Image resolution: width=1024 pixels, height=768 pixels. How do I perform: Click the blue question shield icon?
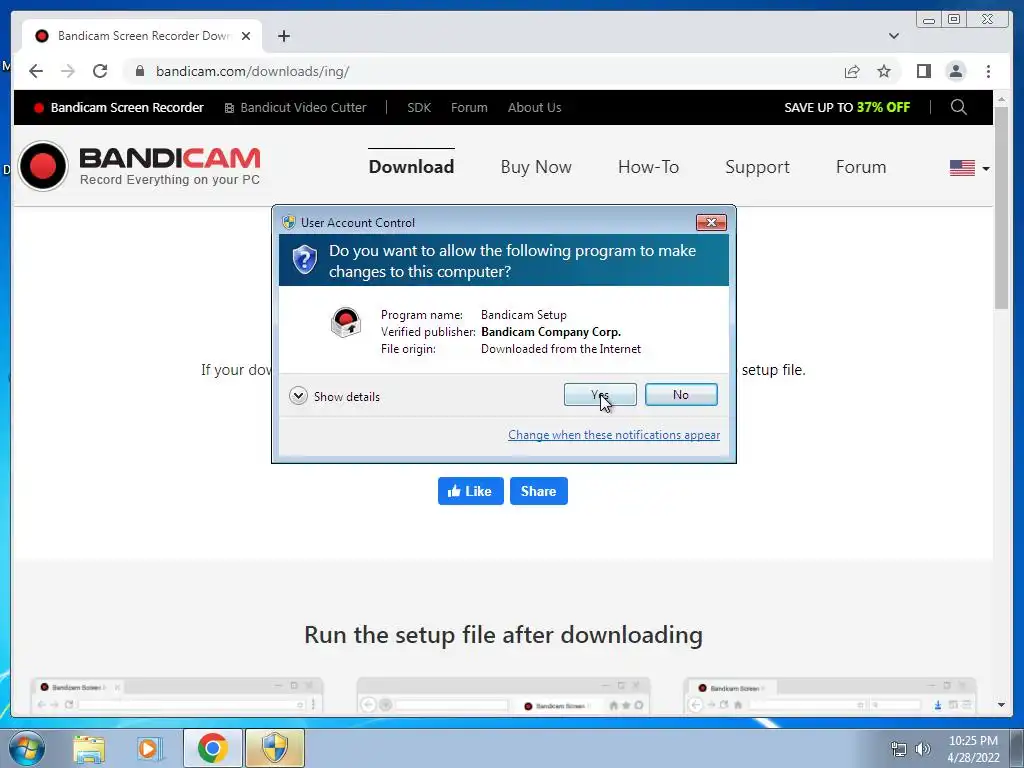tap(304, 260)
